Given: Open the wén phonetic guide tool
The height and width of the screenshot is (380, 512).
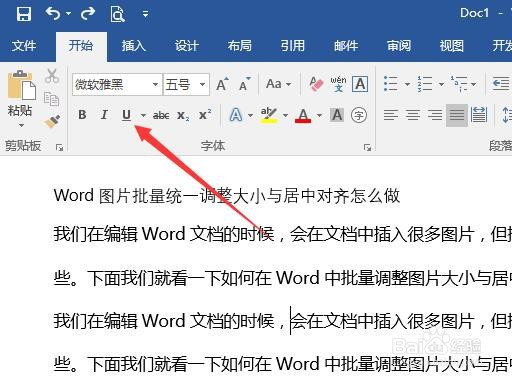Looking at the screenshot, I should [338, 84].
